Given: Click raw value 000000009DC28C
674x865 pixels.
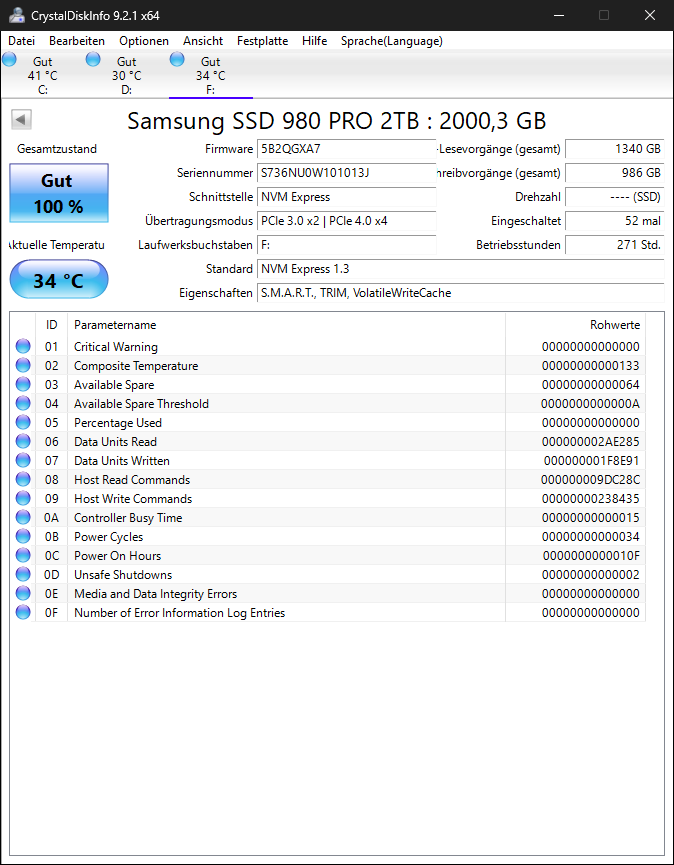Looking at the screenshot, I should pyautogui.click(x=591, y=480).
